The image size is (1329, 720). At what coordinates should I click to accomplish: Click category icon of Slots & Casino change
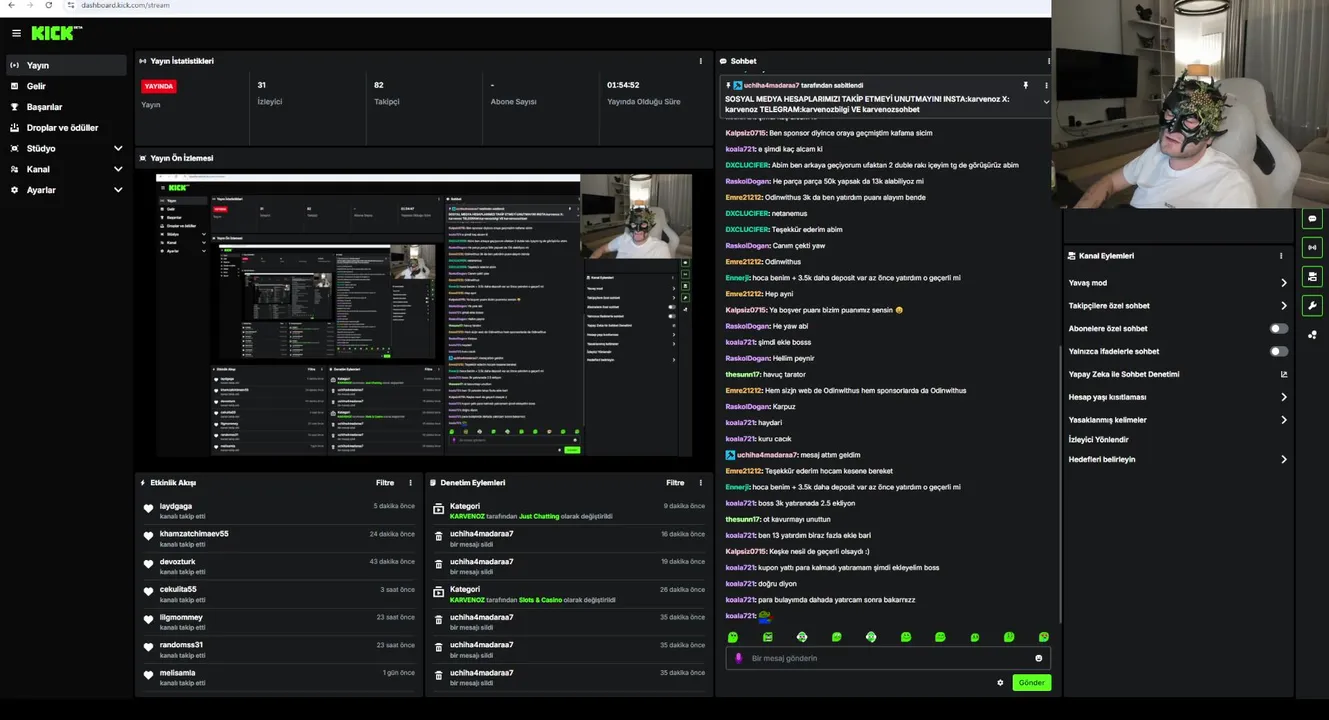pyautogui.click(x=438, y=592)
